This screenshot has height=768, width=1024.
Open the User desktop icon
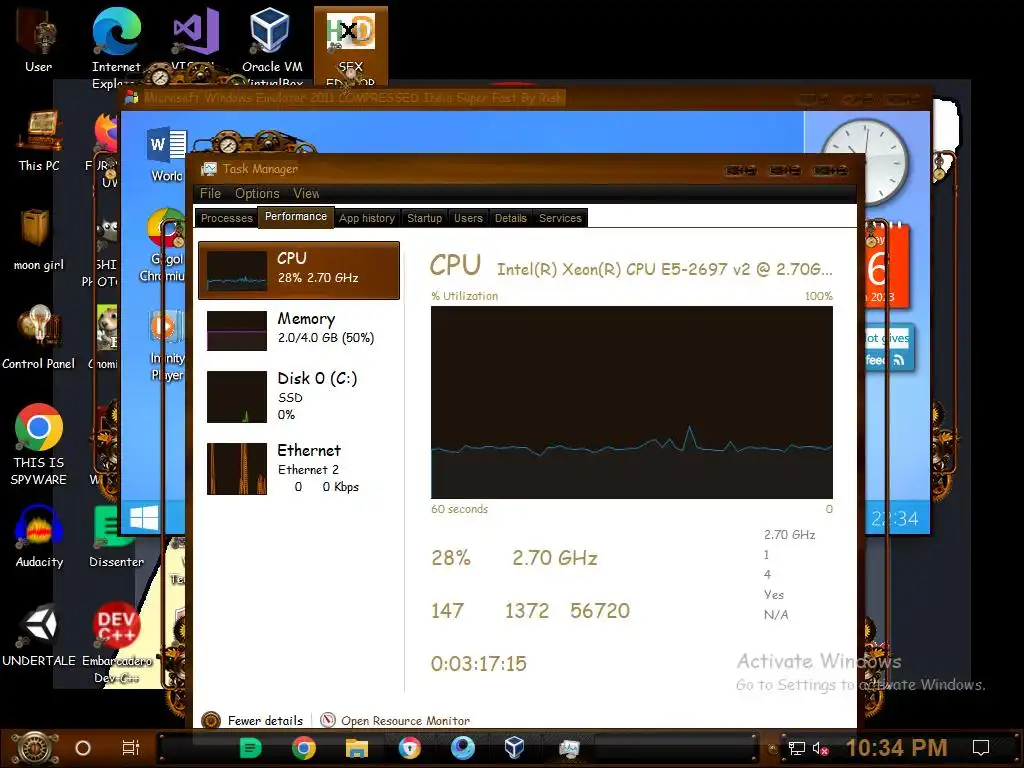39,39
